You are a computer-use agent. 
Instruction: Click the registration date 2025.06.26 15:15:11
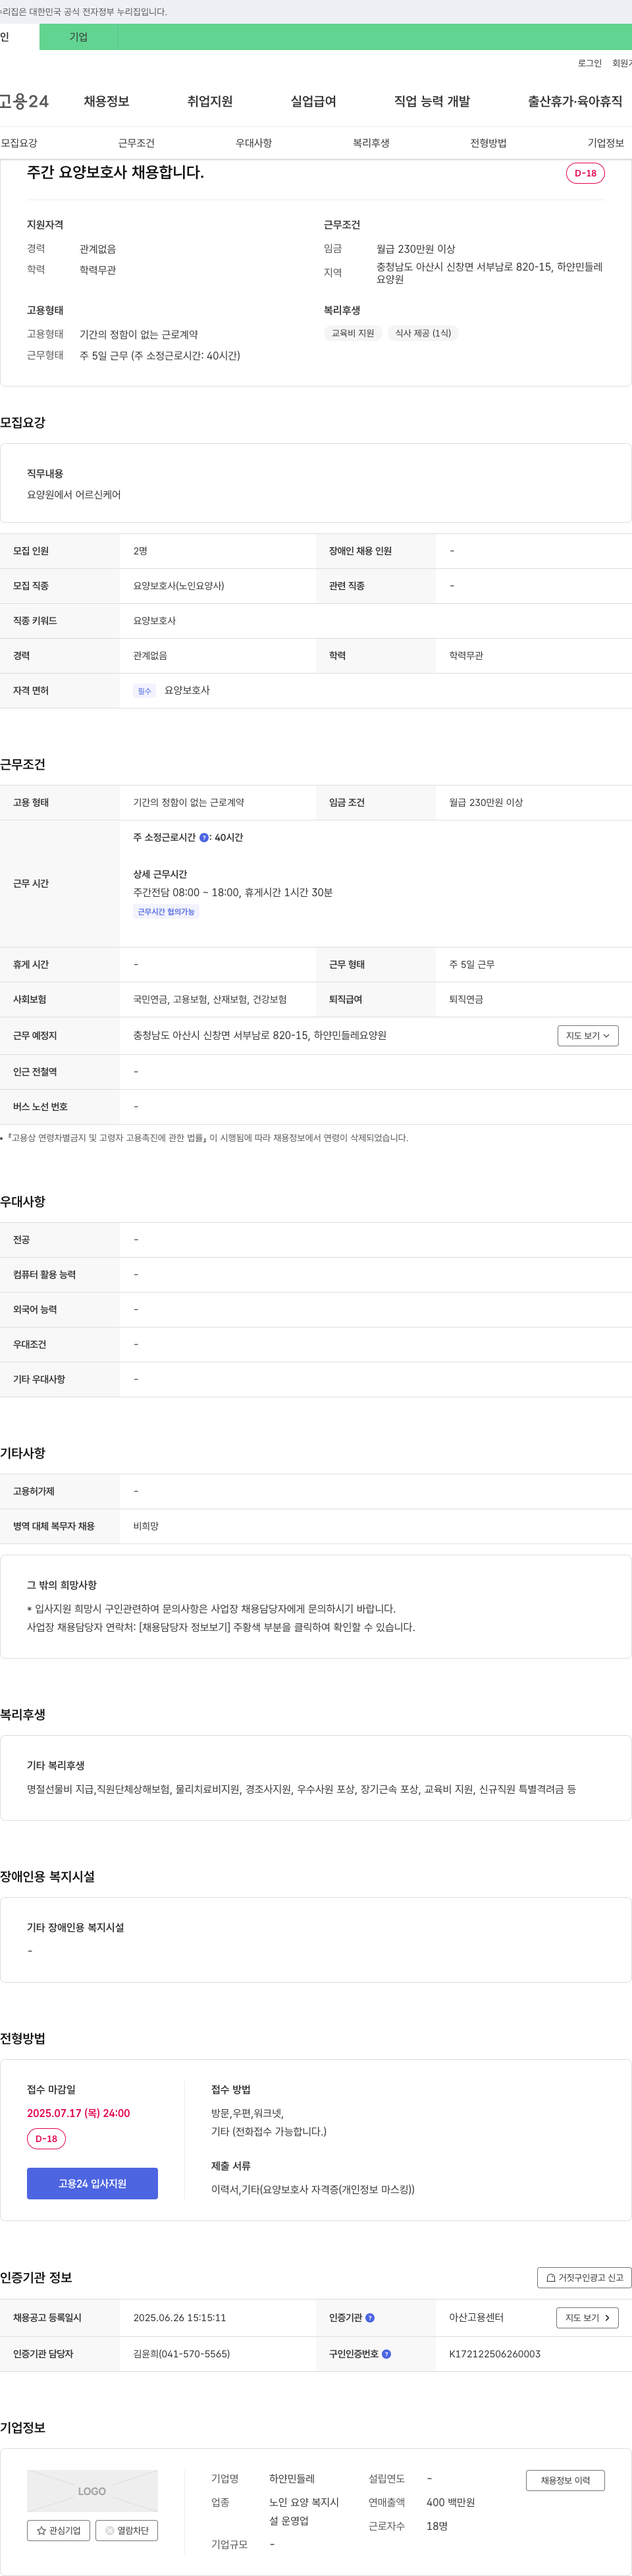click(179, 2317)
